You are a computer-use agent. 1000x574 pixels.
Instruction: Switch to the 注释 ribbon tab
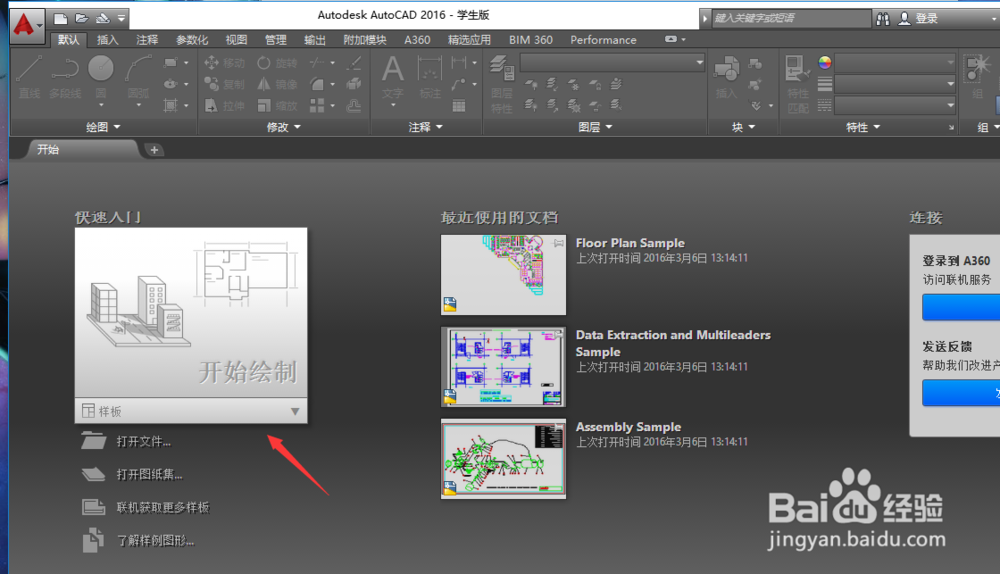coord(147,40)
